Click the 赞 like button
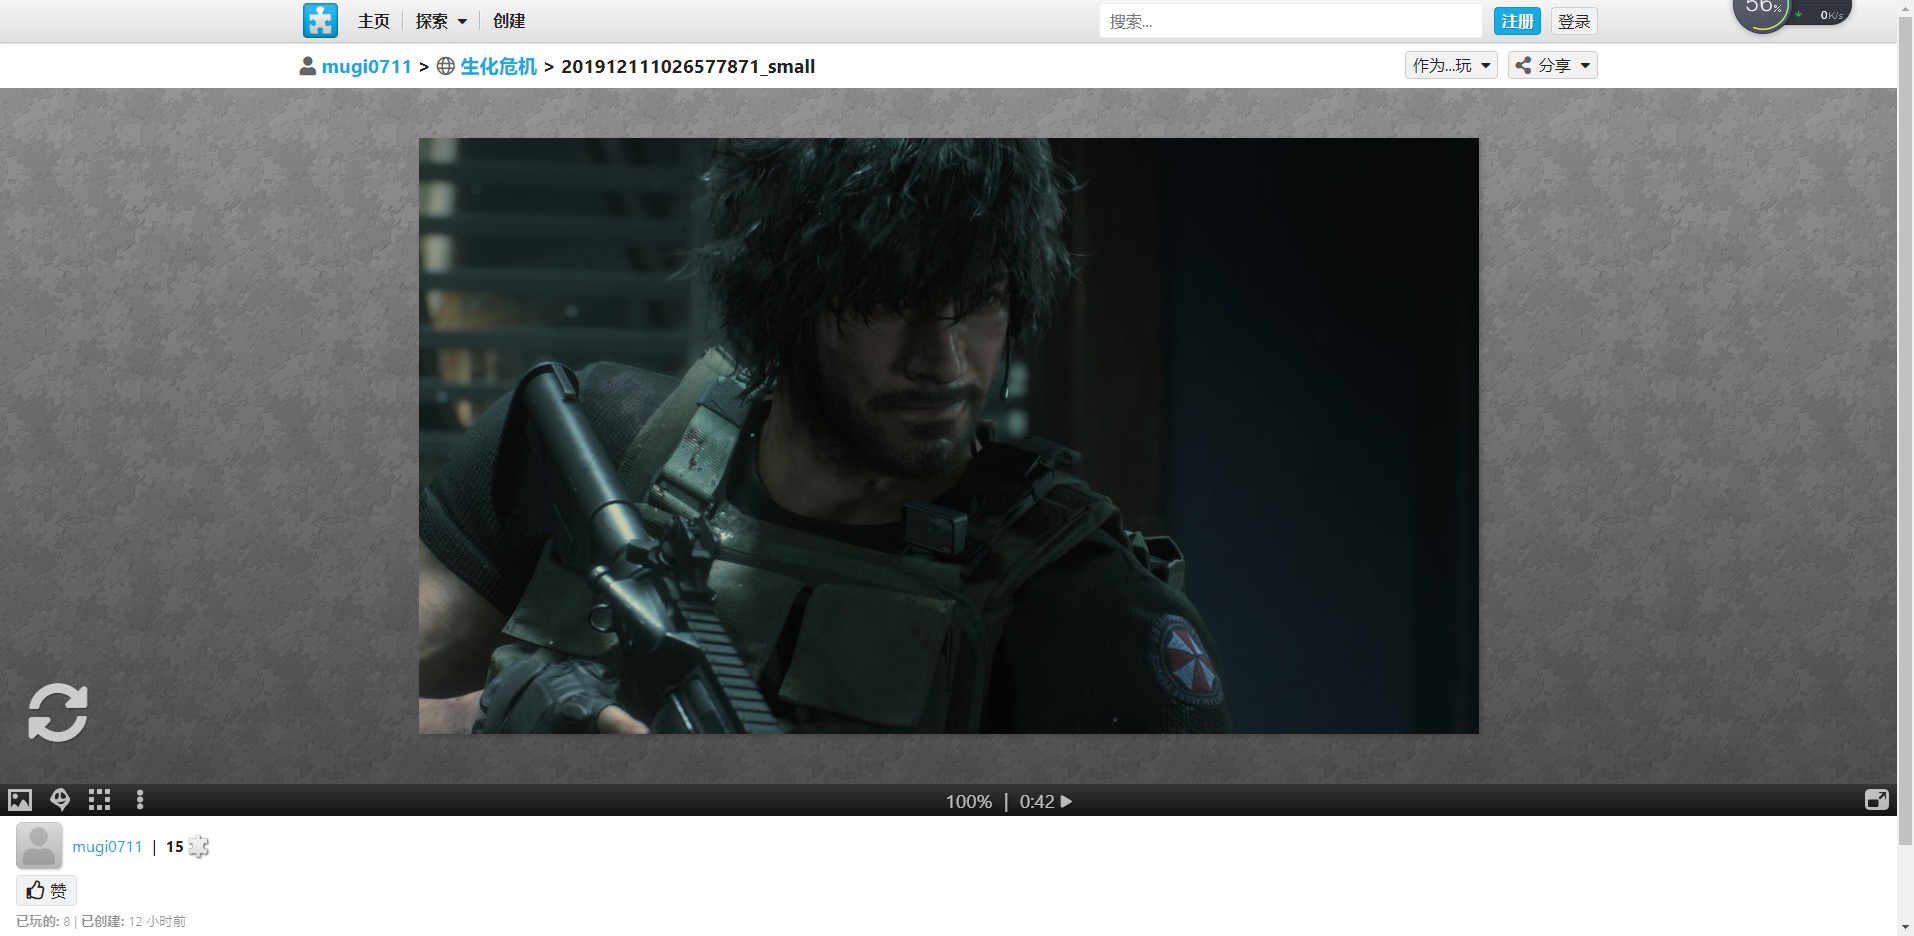 (x=47, y=890)
